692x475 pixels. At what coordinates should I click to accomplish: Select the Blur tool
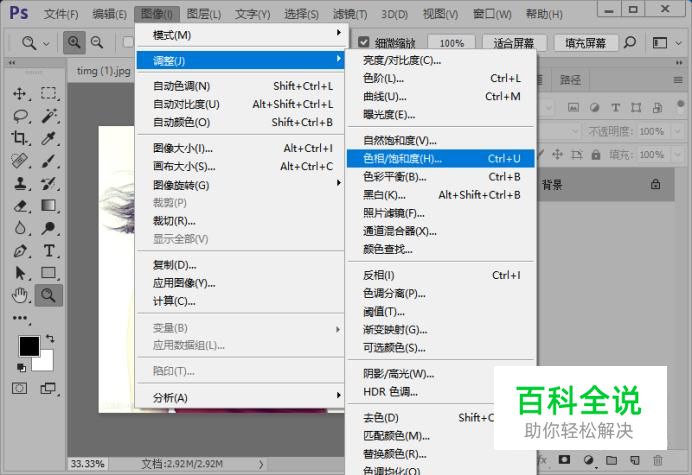(20, 228)
